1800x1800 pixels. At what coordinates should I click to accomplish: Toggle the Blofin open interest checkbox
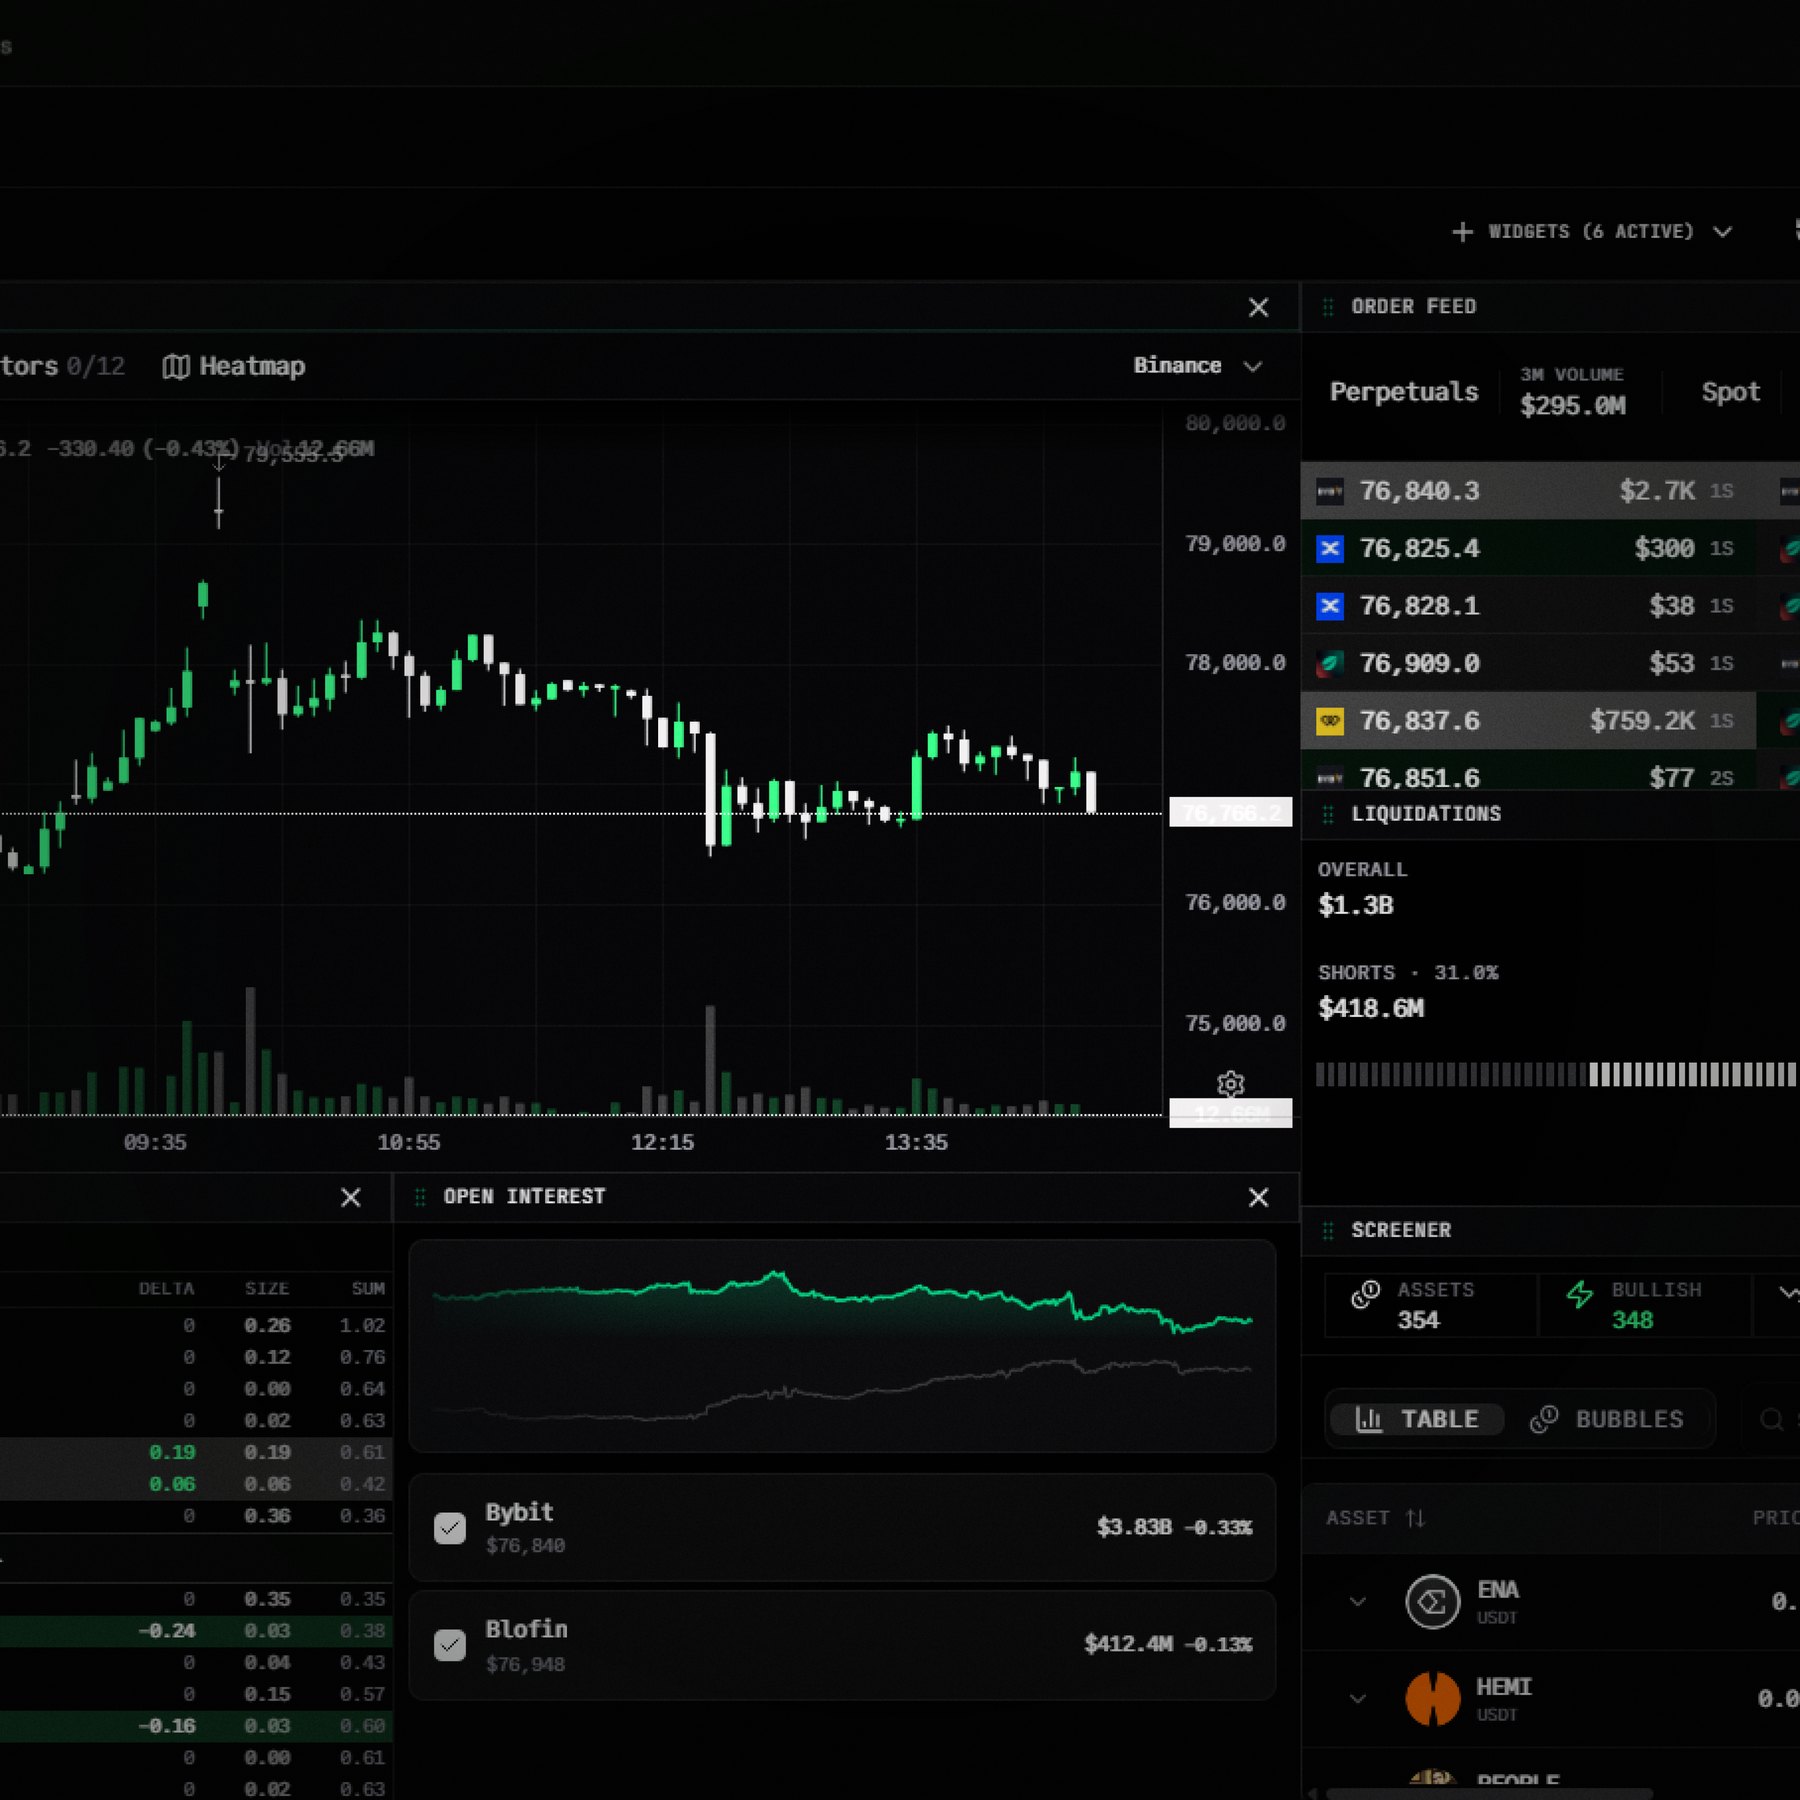click(x=450, y=1645)
